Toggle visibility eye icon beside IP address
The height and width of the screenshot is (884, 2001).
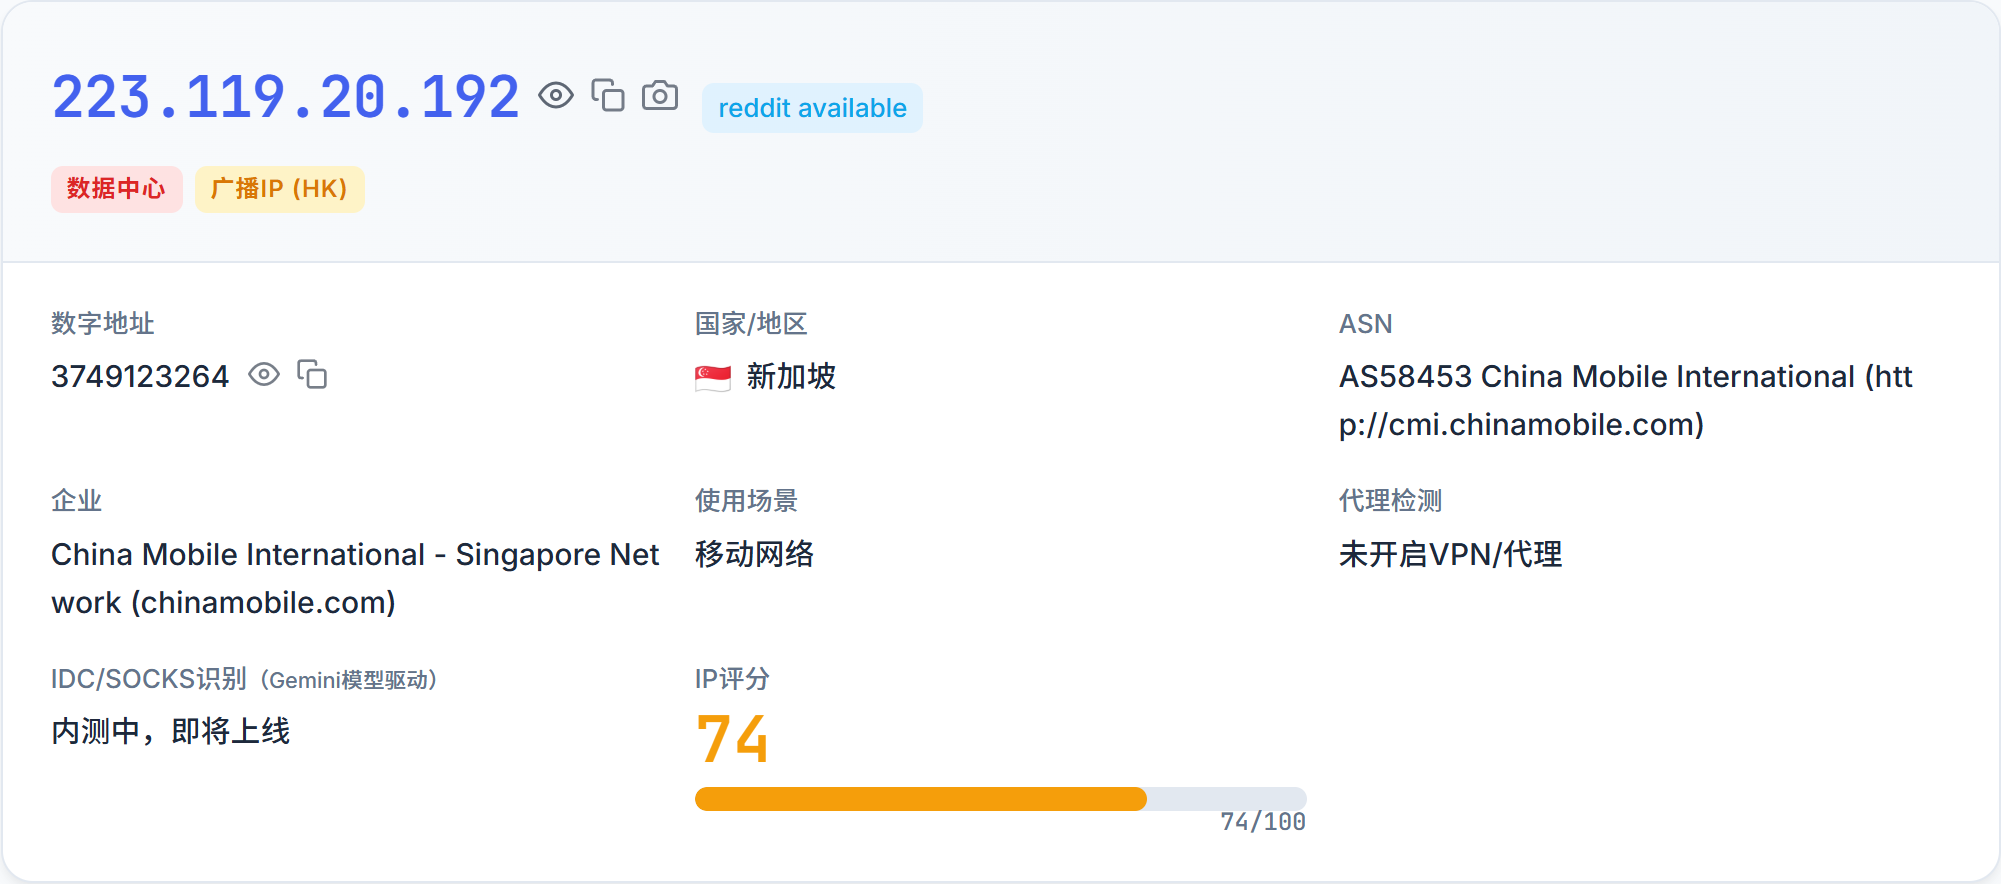[556, 96]
